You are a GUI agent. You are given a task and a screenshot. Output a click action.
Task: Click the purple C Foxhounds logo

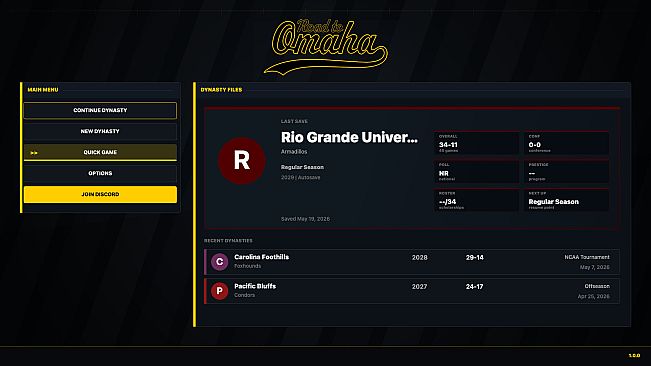219,262
